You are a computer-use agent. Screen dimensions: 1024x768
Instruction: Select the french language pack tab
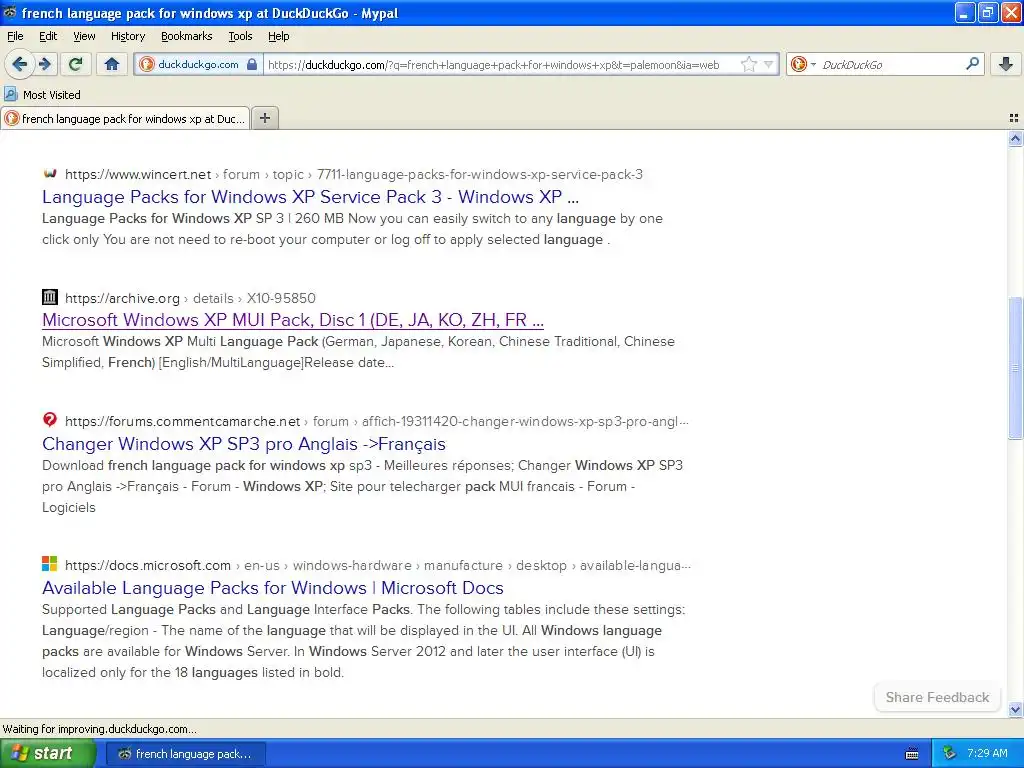tap(125, 118)
